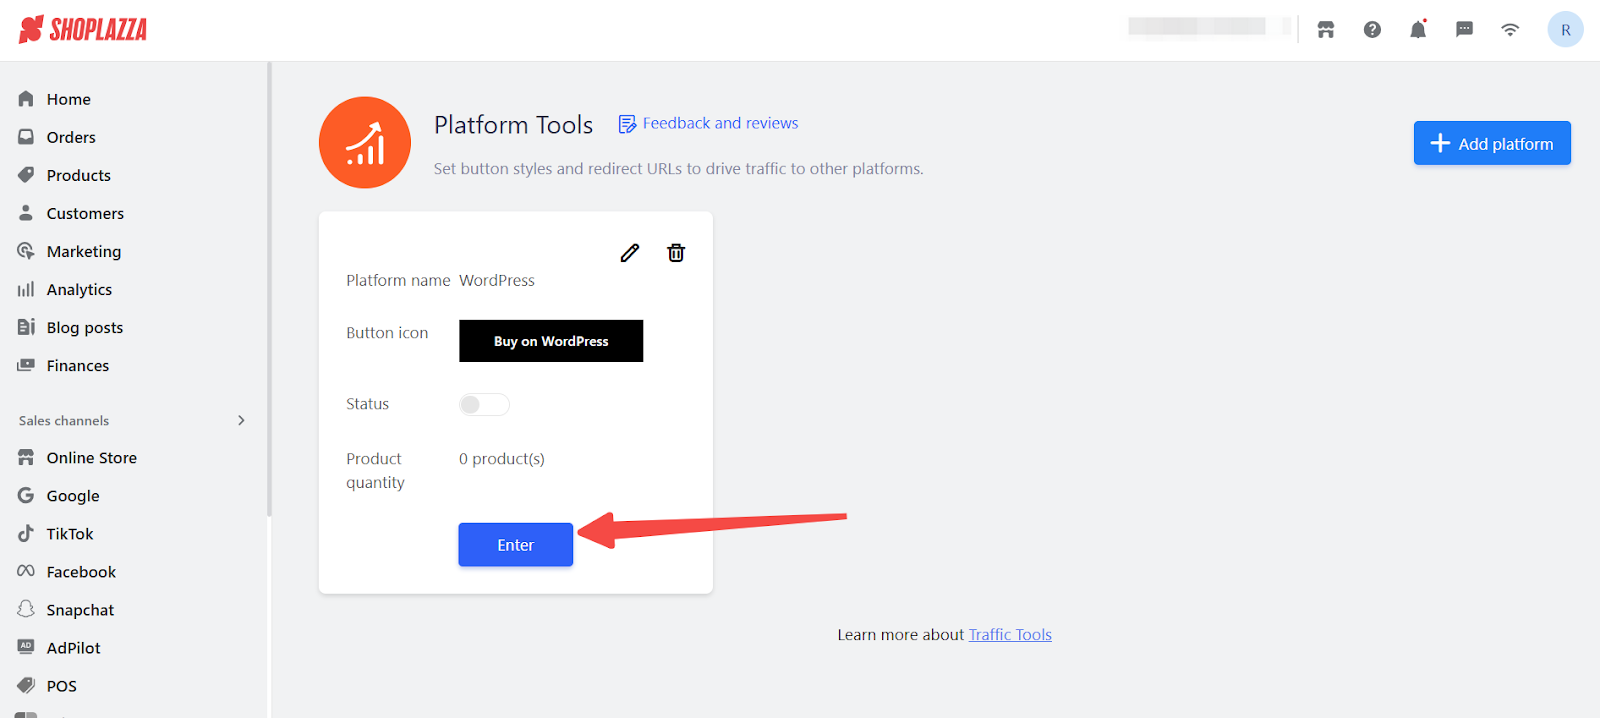The width and height of the screenshot is (1600, 718).
Task: Click the Sales channels heading
Action: (x=64, y=420)
